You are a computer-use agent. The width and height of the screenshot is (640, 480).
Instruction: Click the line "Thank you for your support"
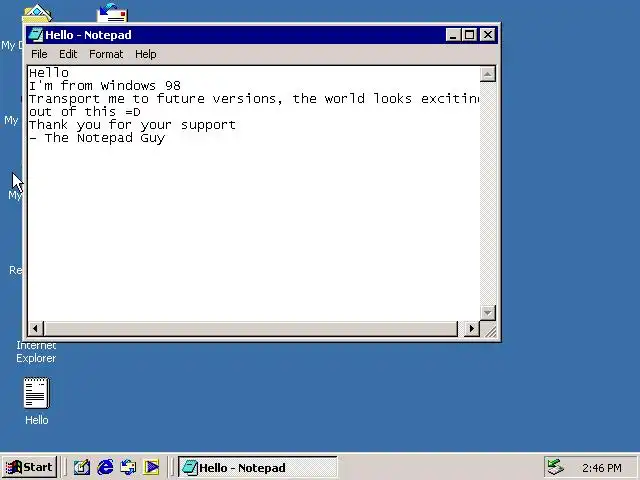(132, 125)
